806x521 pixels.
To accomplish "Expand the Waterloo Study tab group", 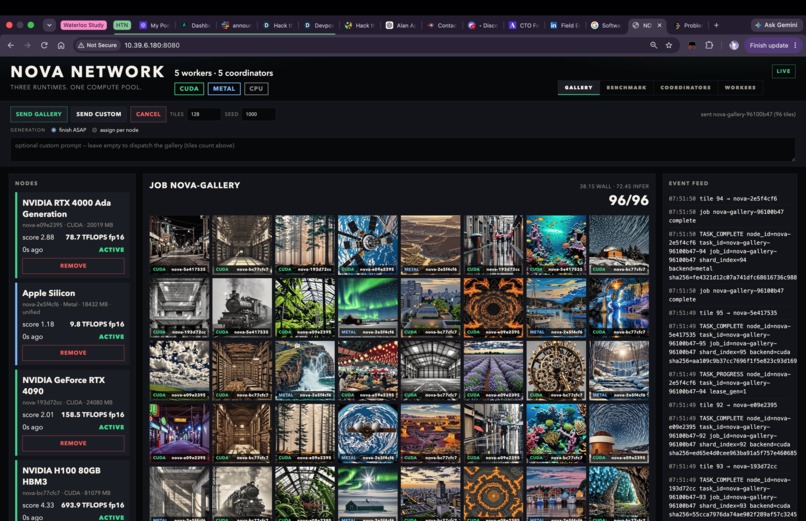I will 83,25.
